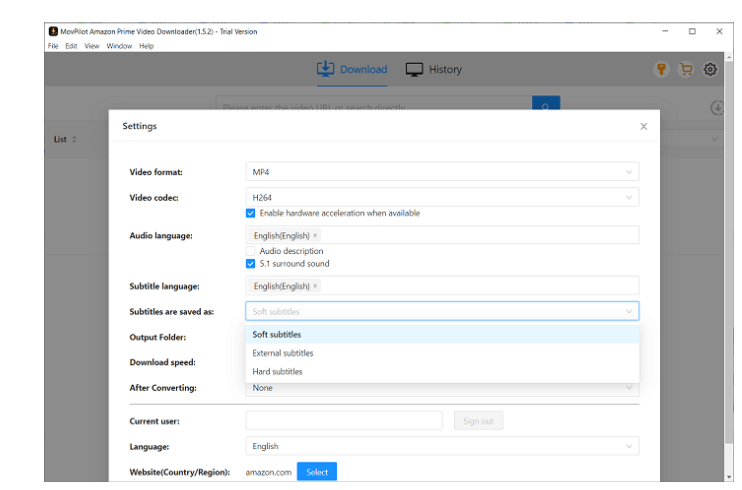The image size is (742, 490).
Task: Select External subtitles option
Action: click(283, 353)
